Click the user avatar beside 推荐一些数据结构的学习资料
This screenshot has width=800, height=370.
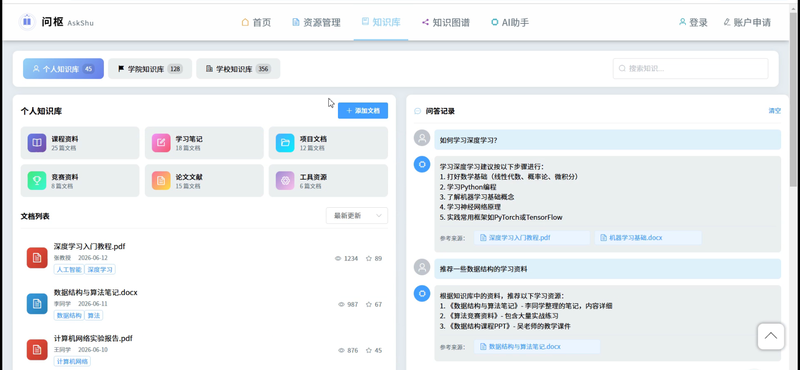click(422, 267)
